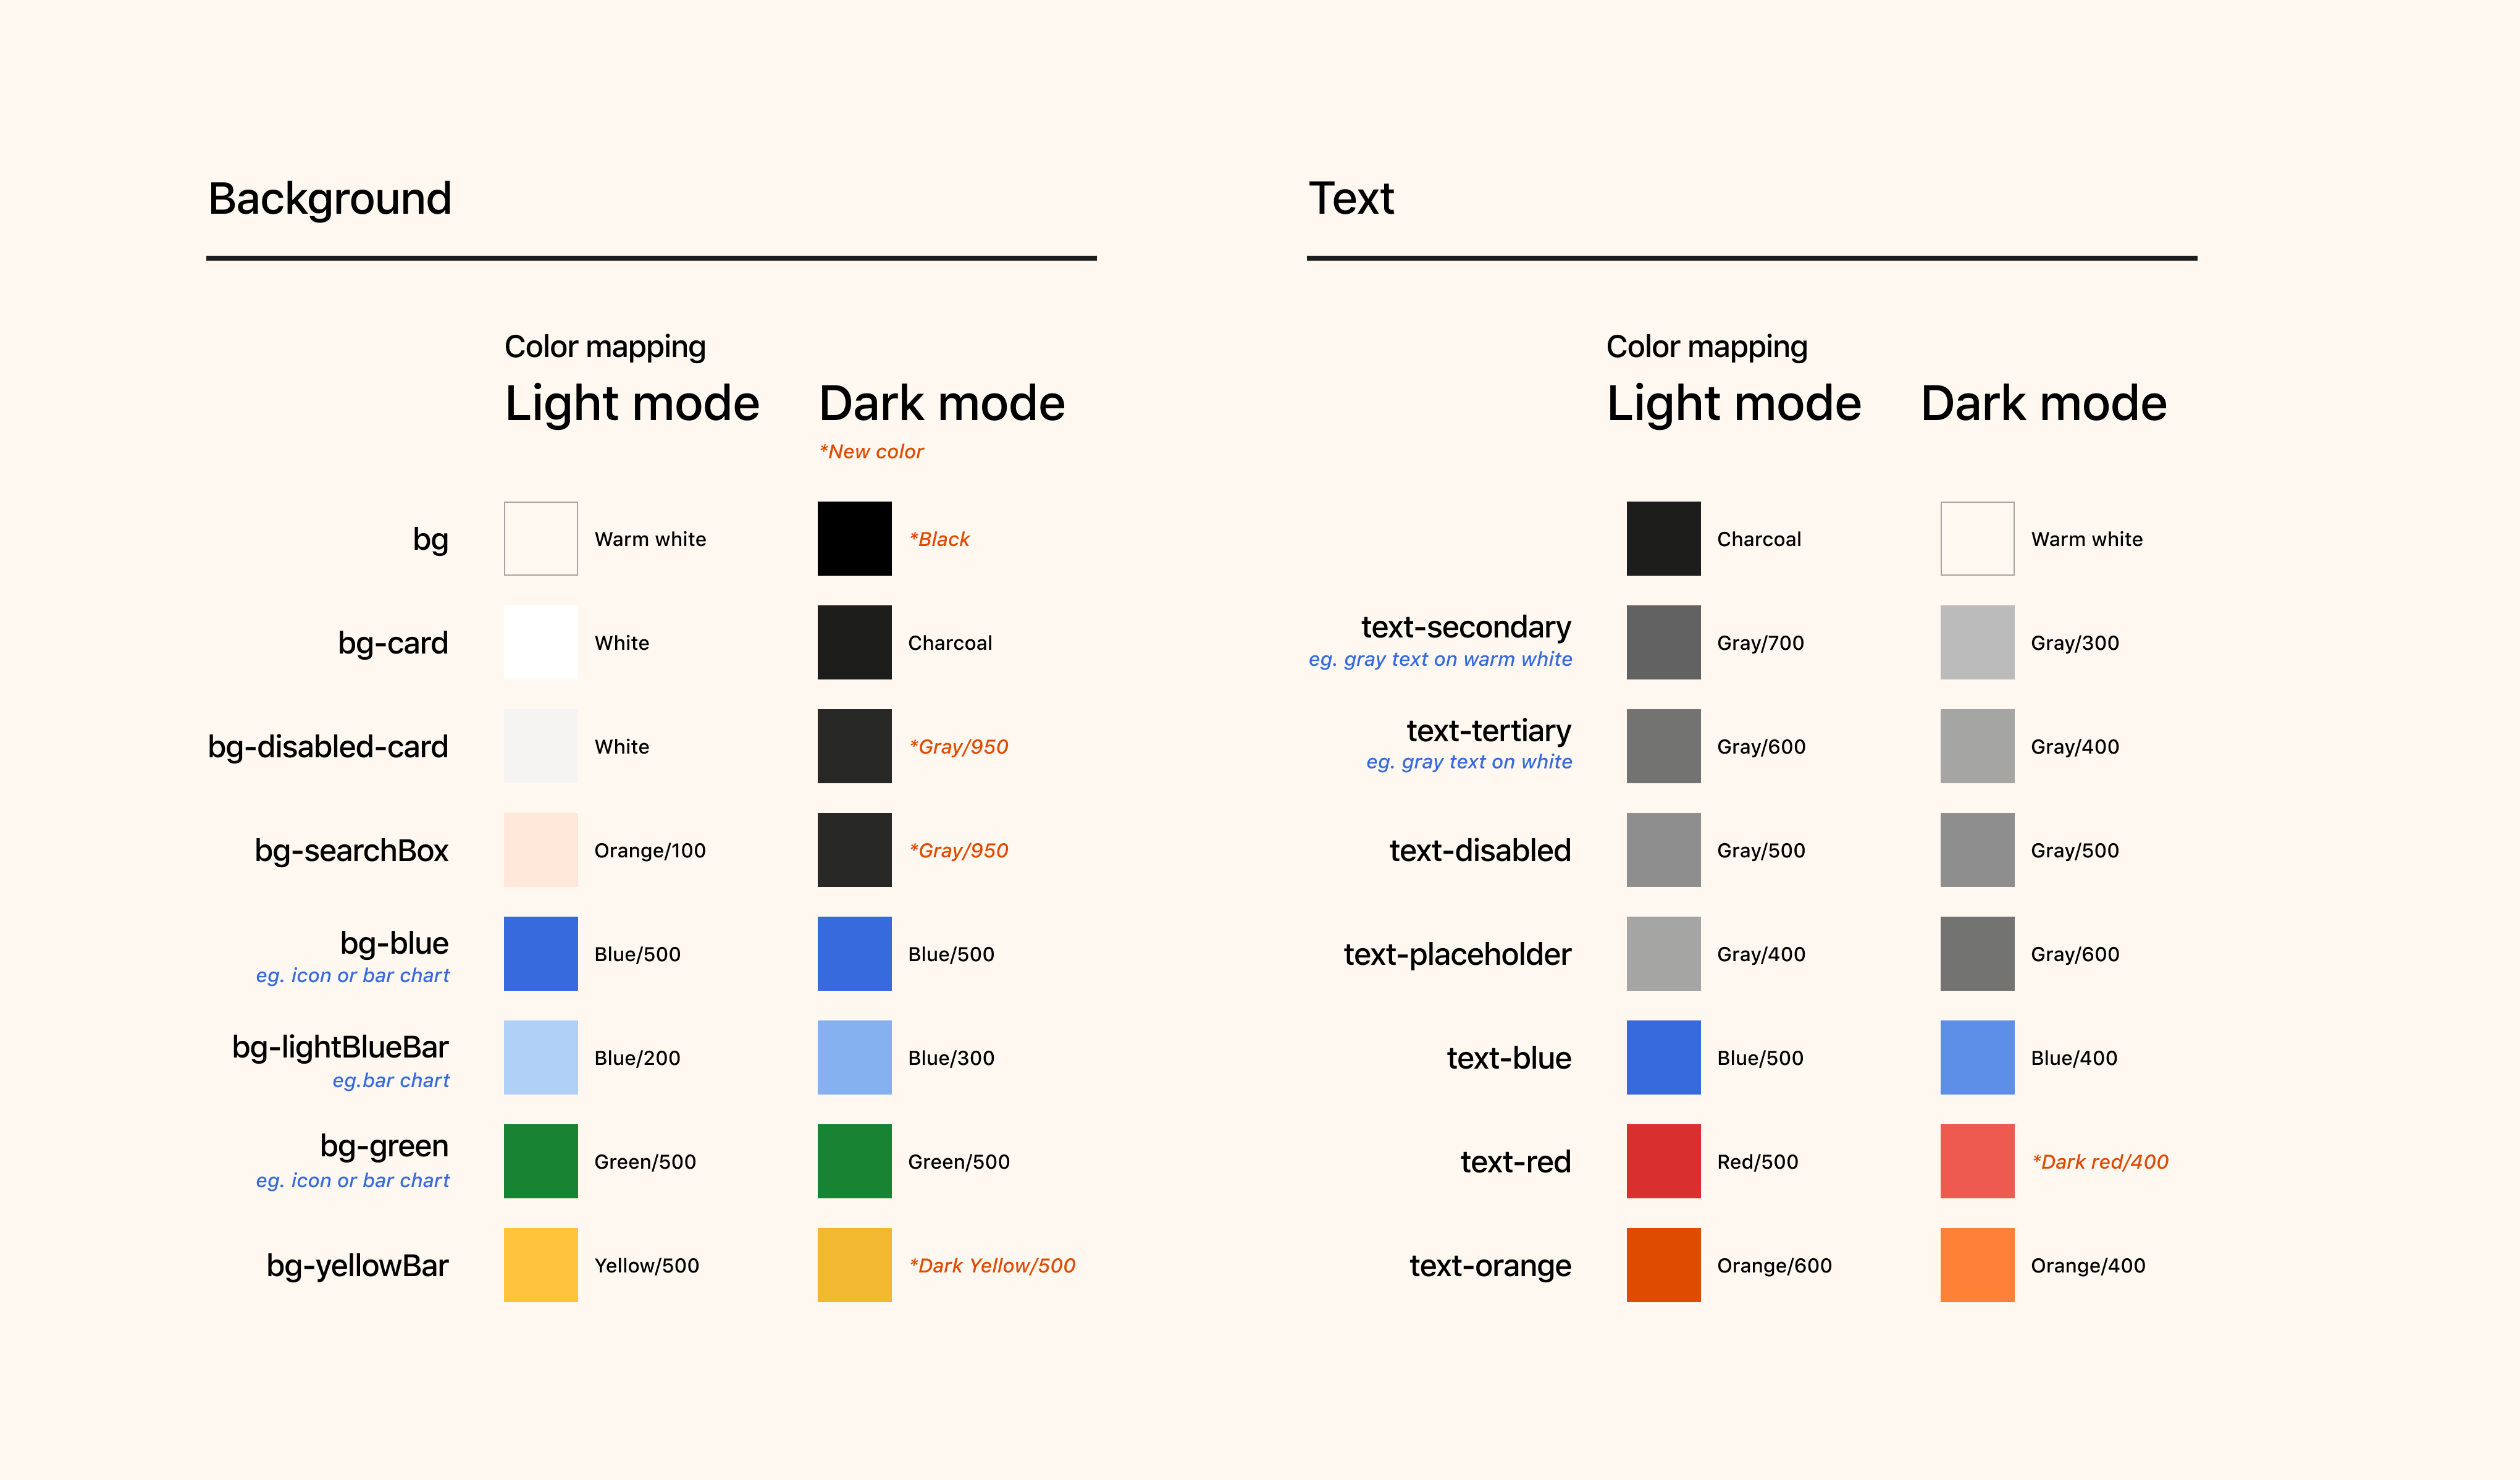The width and height of the screenshot is (2520, 1480).
Task: Click the 'bg-searchBox' token label
Action: (x=351, y=851)
